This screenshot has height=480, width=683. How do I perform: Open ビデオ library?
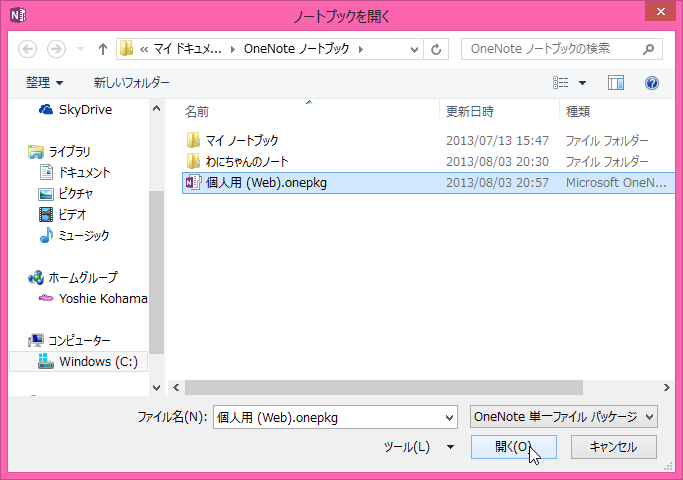[63, 214]
